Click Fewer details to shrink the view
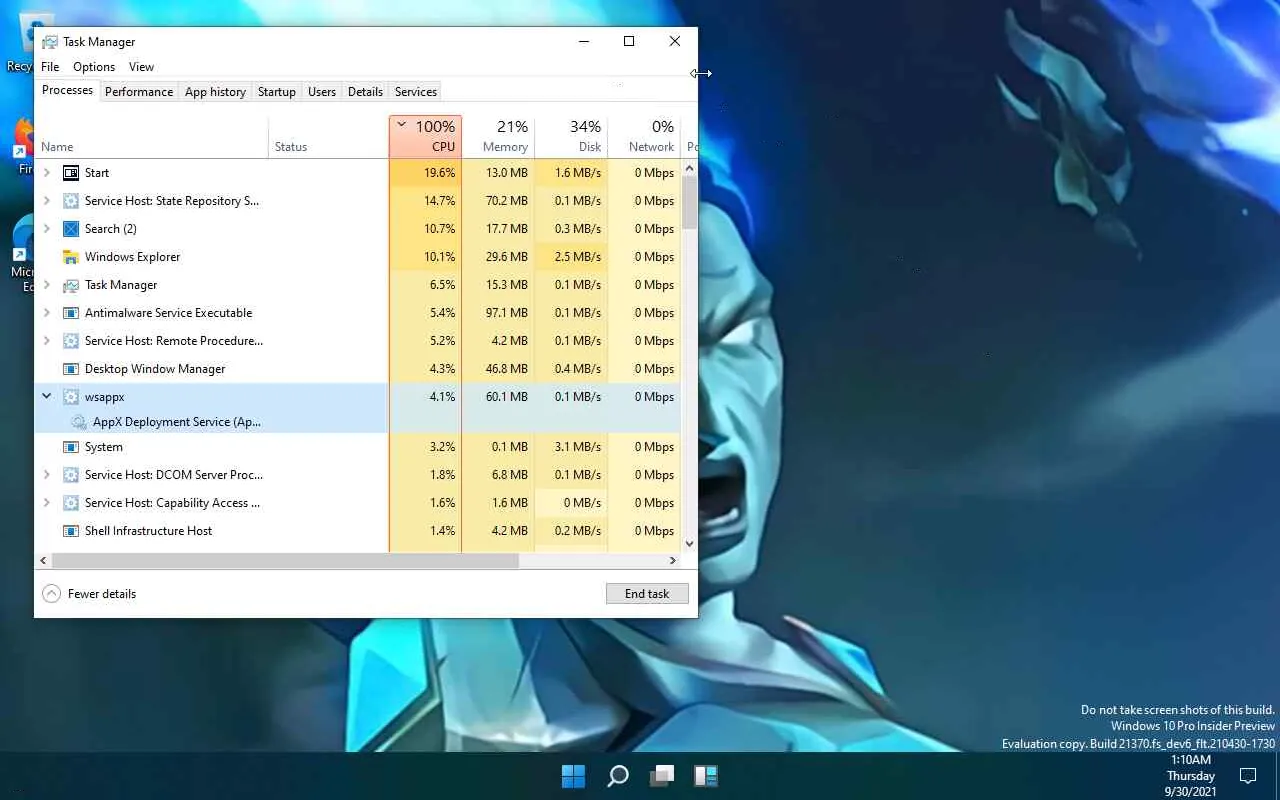The width and height of the screenshot is (1280, 800). click(x=89, y=594)
